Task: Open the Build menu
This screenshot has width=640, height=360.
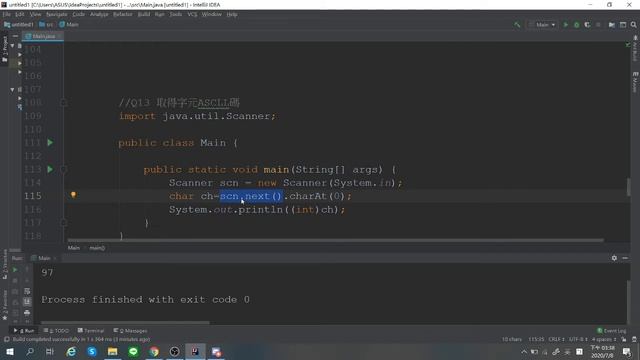Action: [x=144, y=14]
